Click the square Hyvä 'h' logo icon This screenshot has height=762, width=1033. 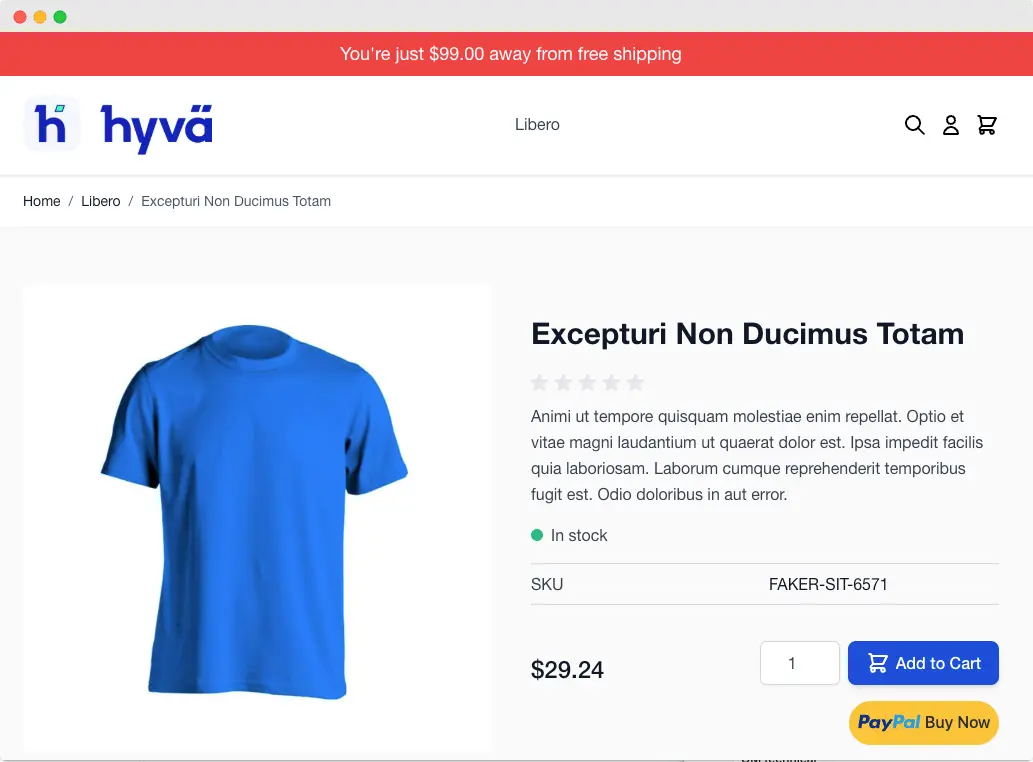pos(52,124)
